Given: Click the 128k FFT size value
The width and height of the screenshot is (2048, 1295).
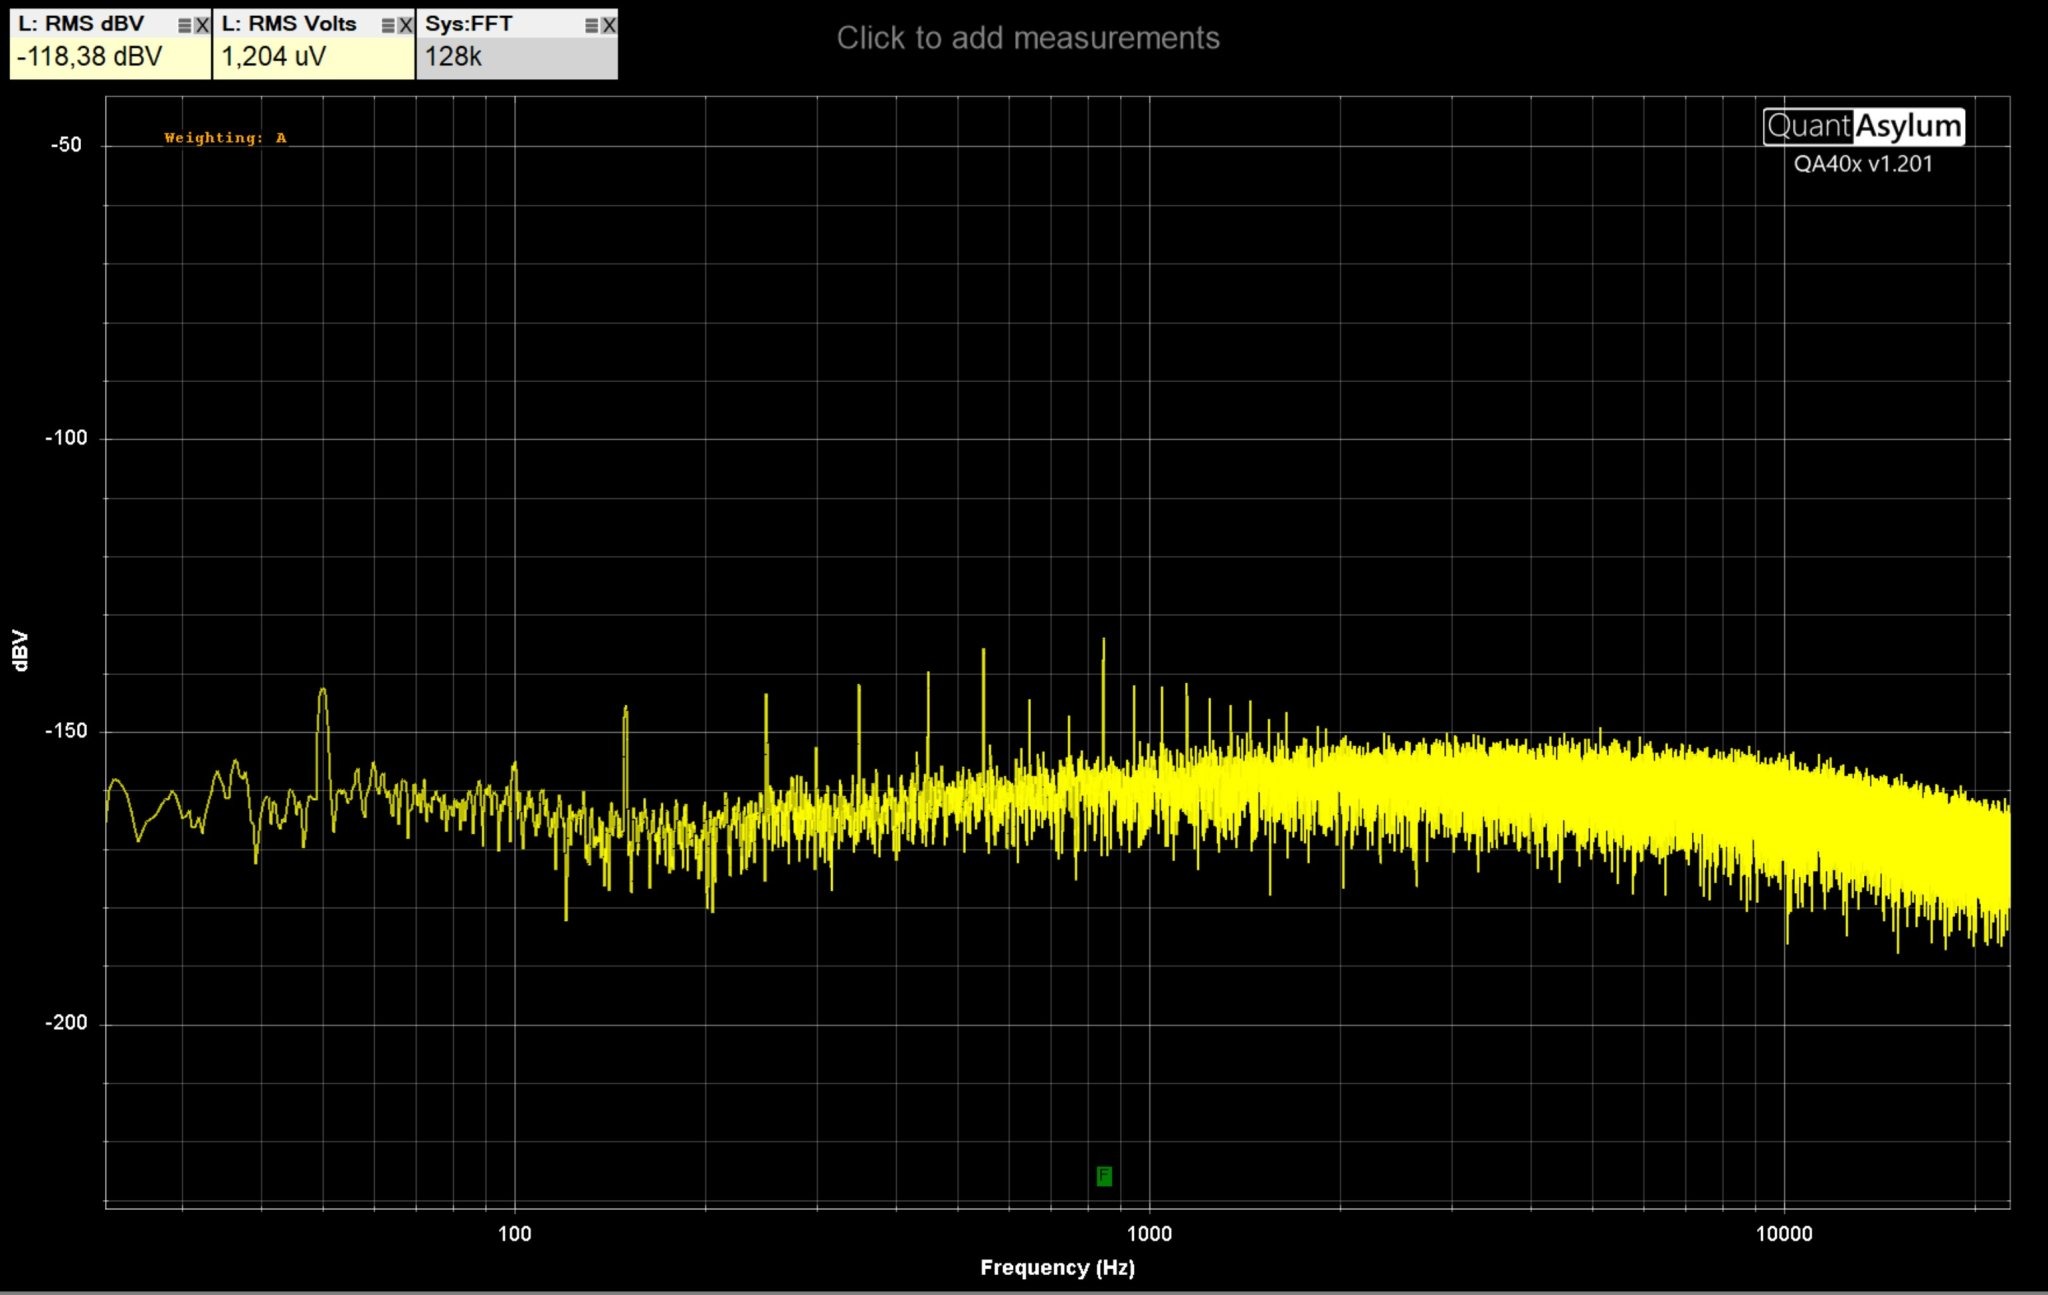Looking at the screenshot, I should click(x=453, y=57).
